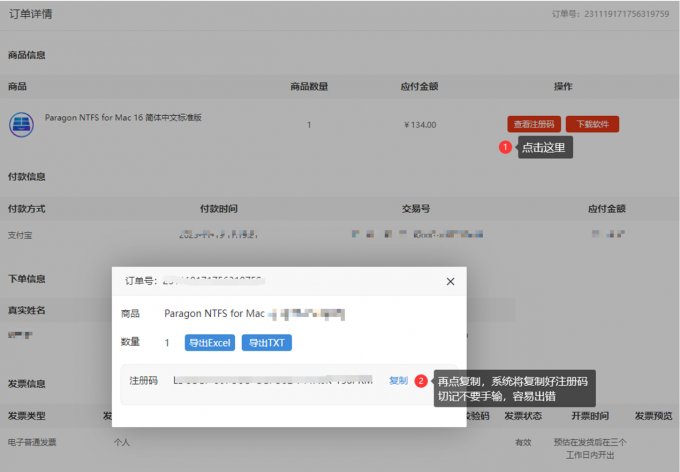This screenshot has height=472, width=680.
Task: Click the 支付宝 payment method cell
Action: click(20, 235)
